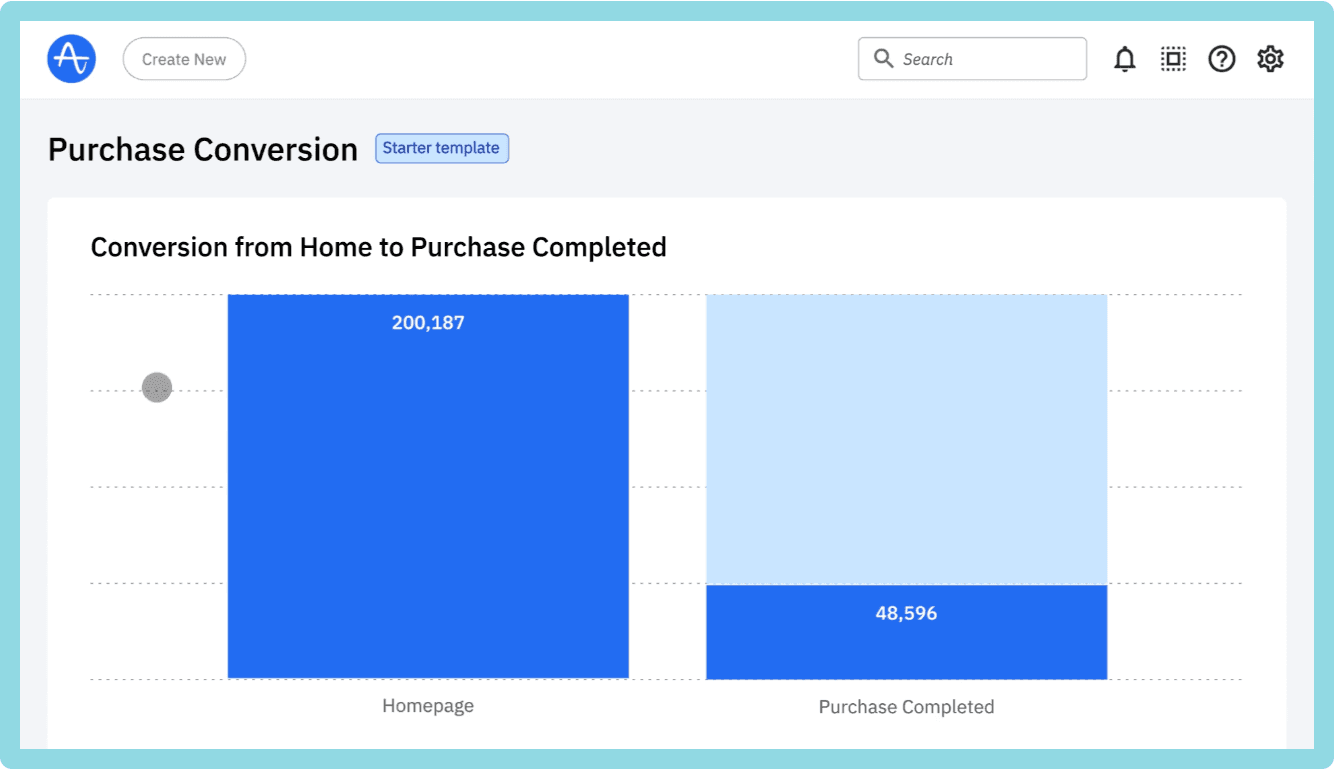Select the Homepage funnel bar
Screen dimensions: 1334x770
(428, 485)
